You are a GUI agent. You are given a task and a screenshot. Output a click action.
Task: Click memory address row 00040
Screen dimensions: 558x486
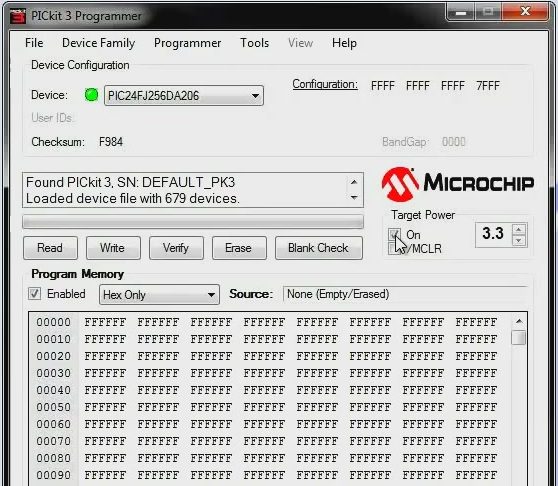click(53, 390)
